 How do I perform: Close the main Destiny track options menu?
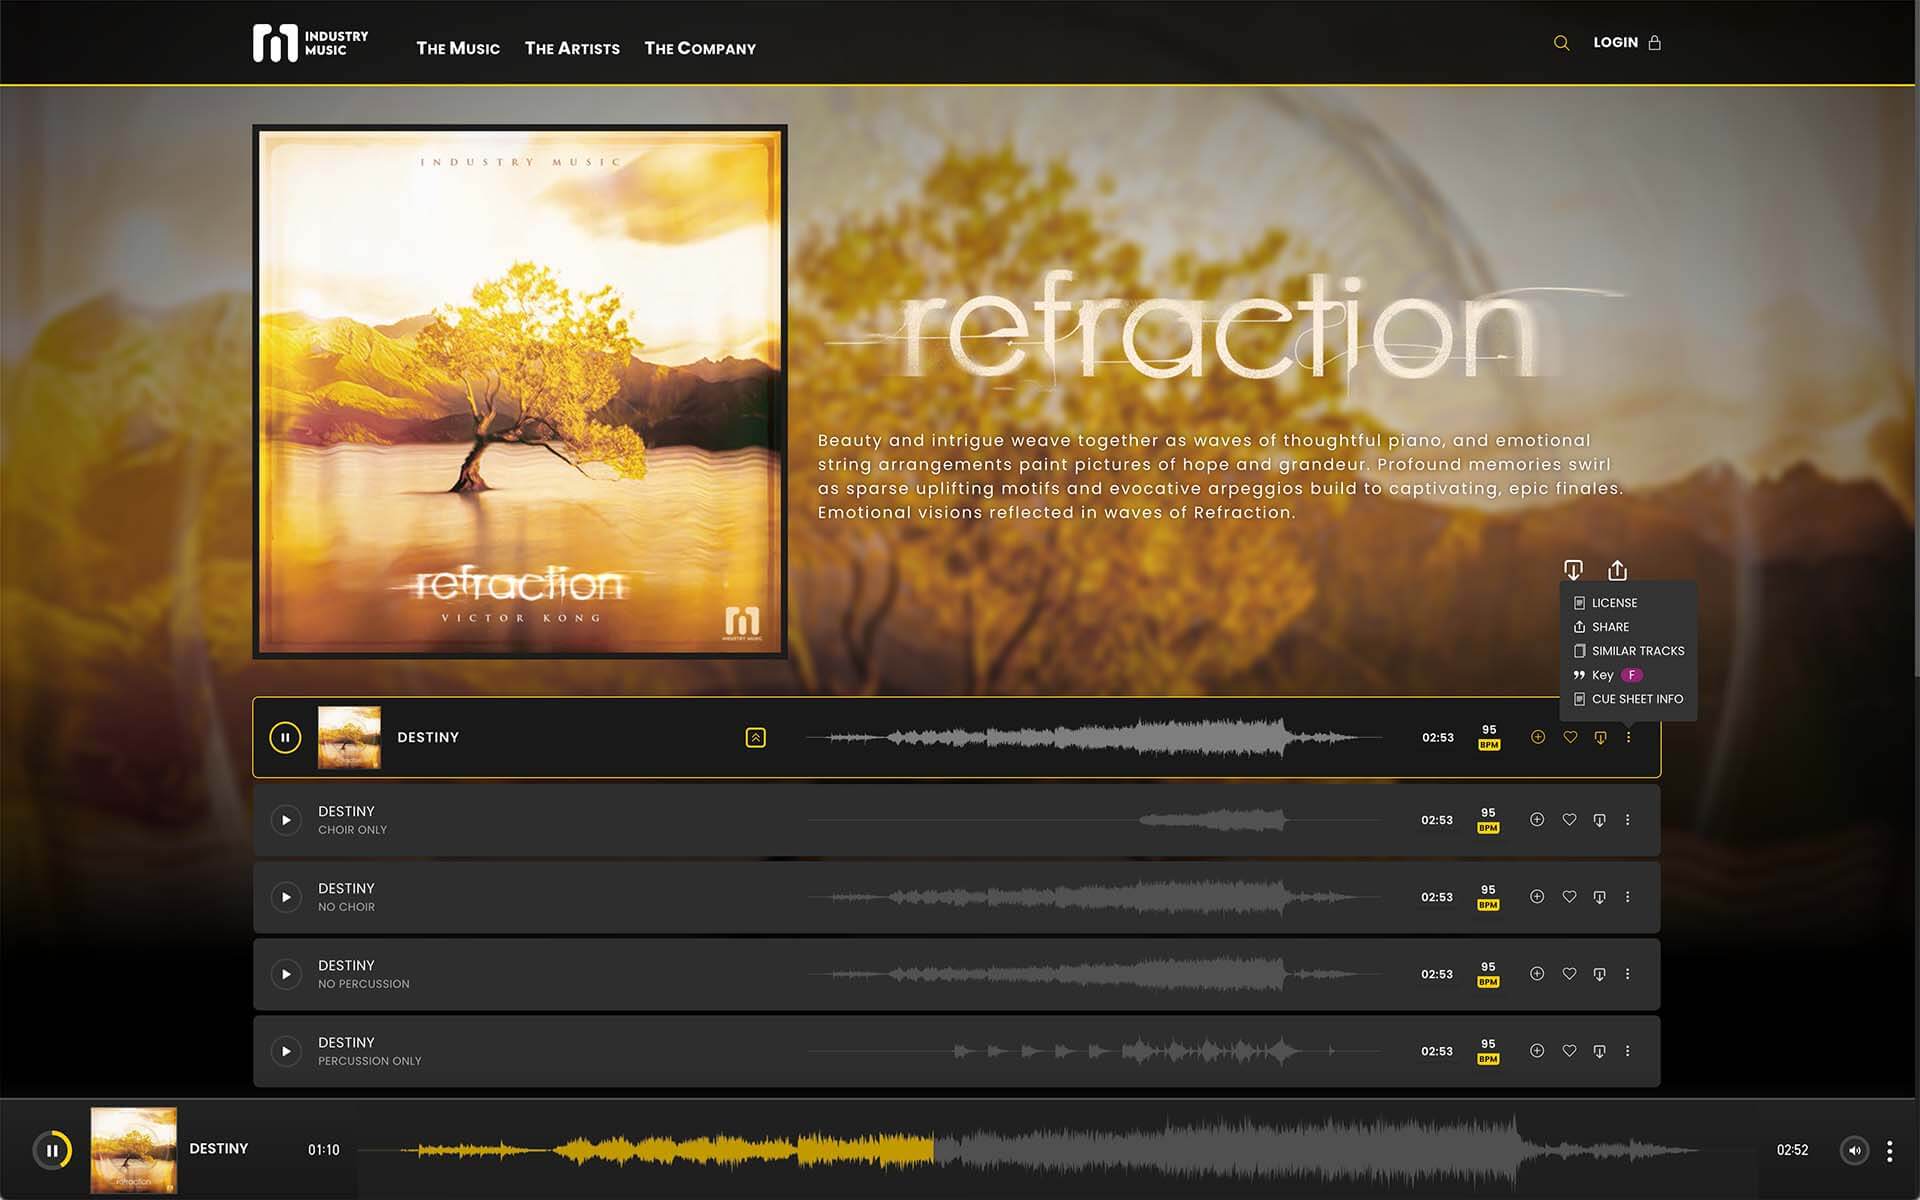pyautogui.click(x=1629, y=737)
